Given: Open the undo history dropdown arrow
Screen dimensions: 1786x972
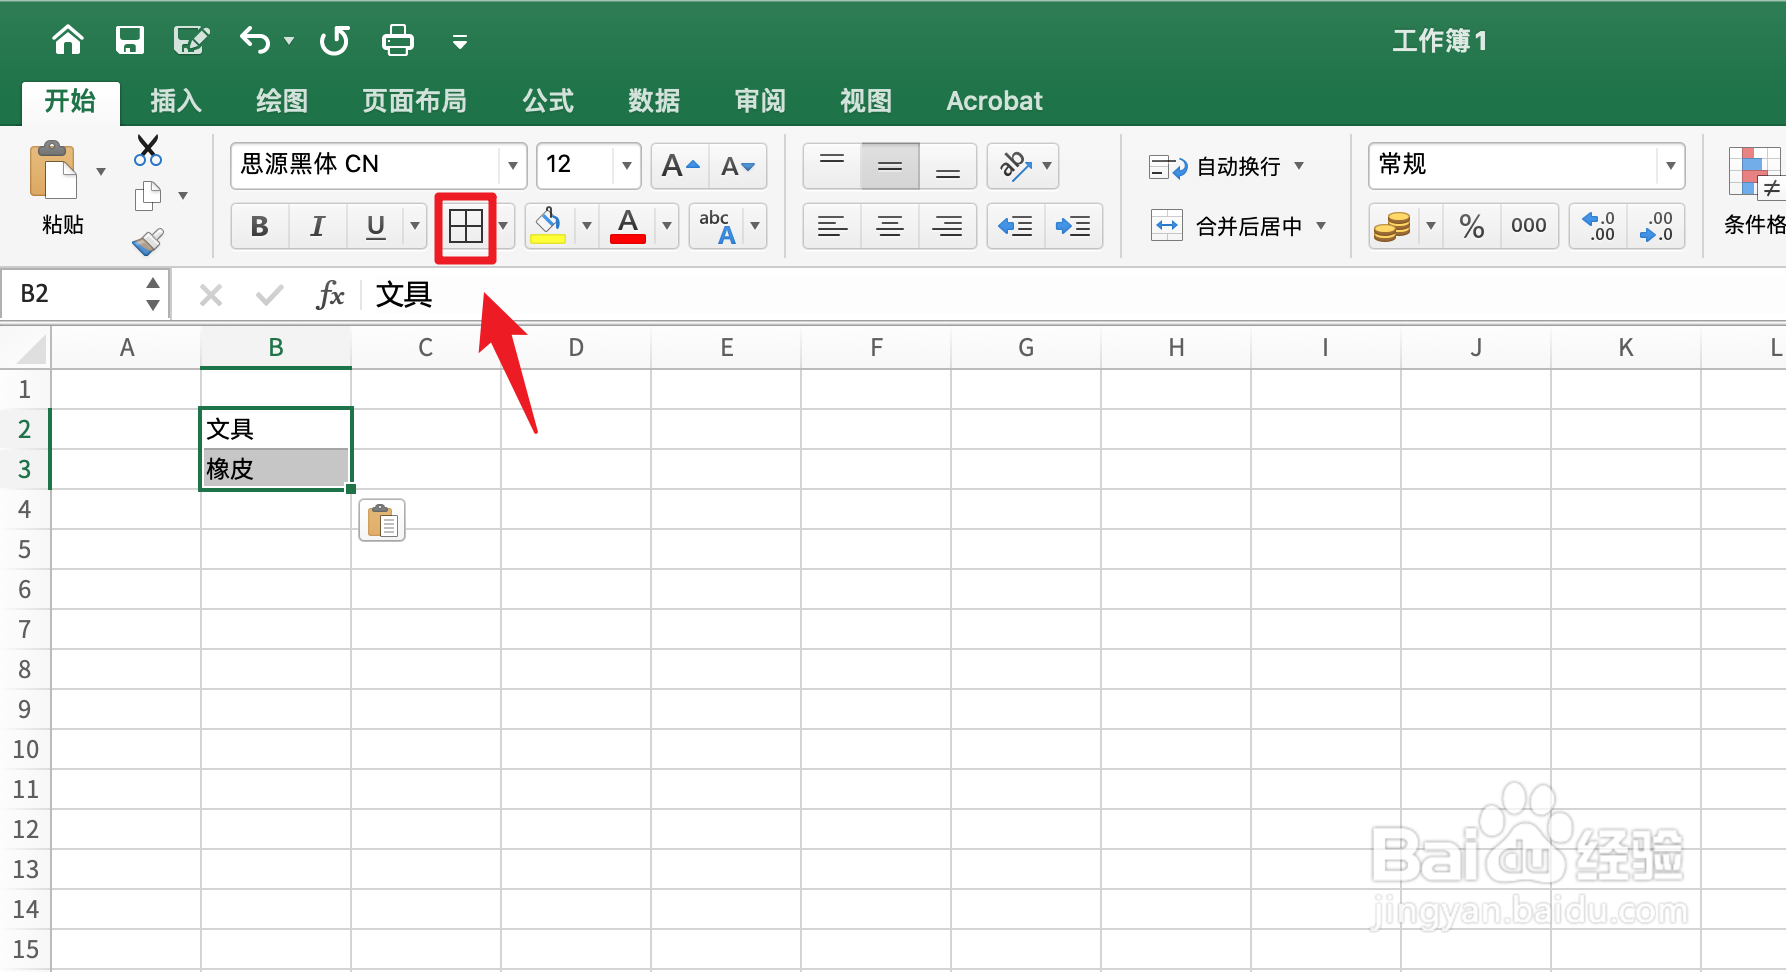Looking at the screenshot, I should click(x=289, y=41).
